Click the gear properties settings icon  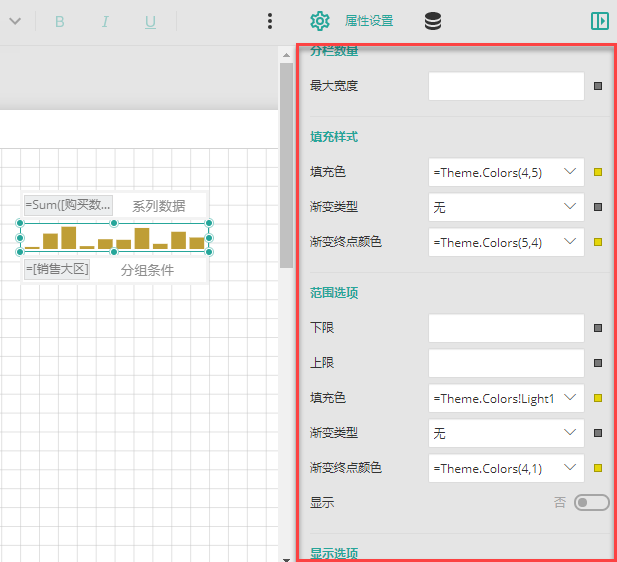(319, 21)
